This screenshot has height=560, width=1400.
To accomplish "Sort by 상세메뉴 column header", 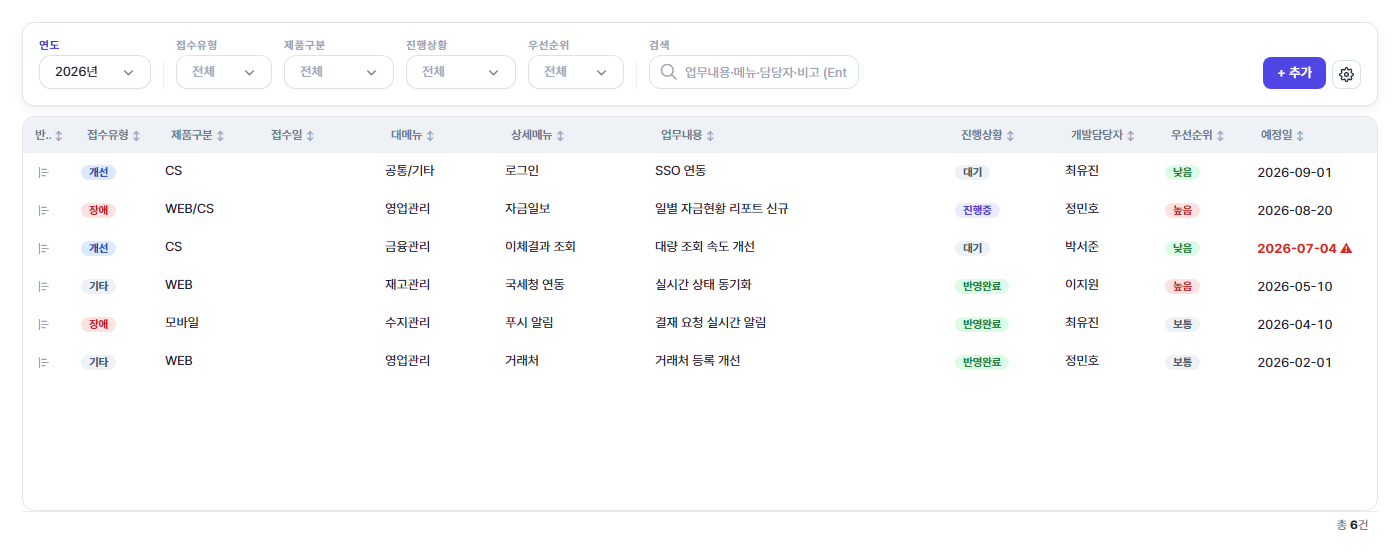I will click(537, 135).
